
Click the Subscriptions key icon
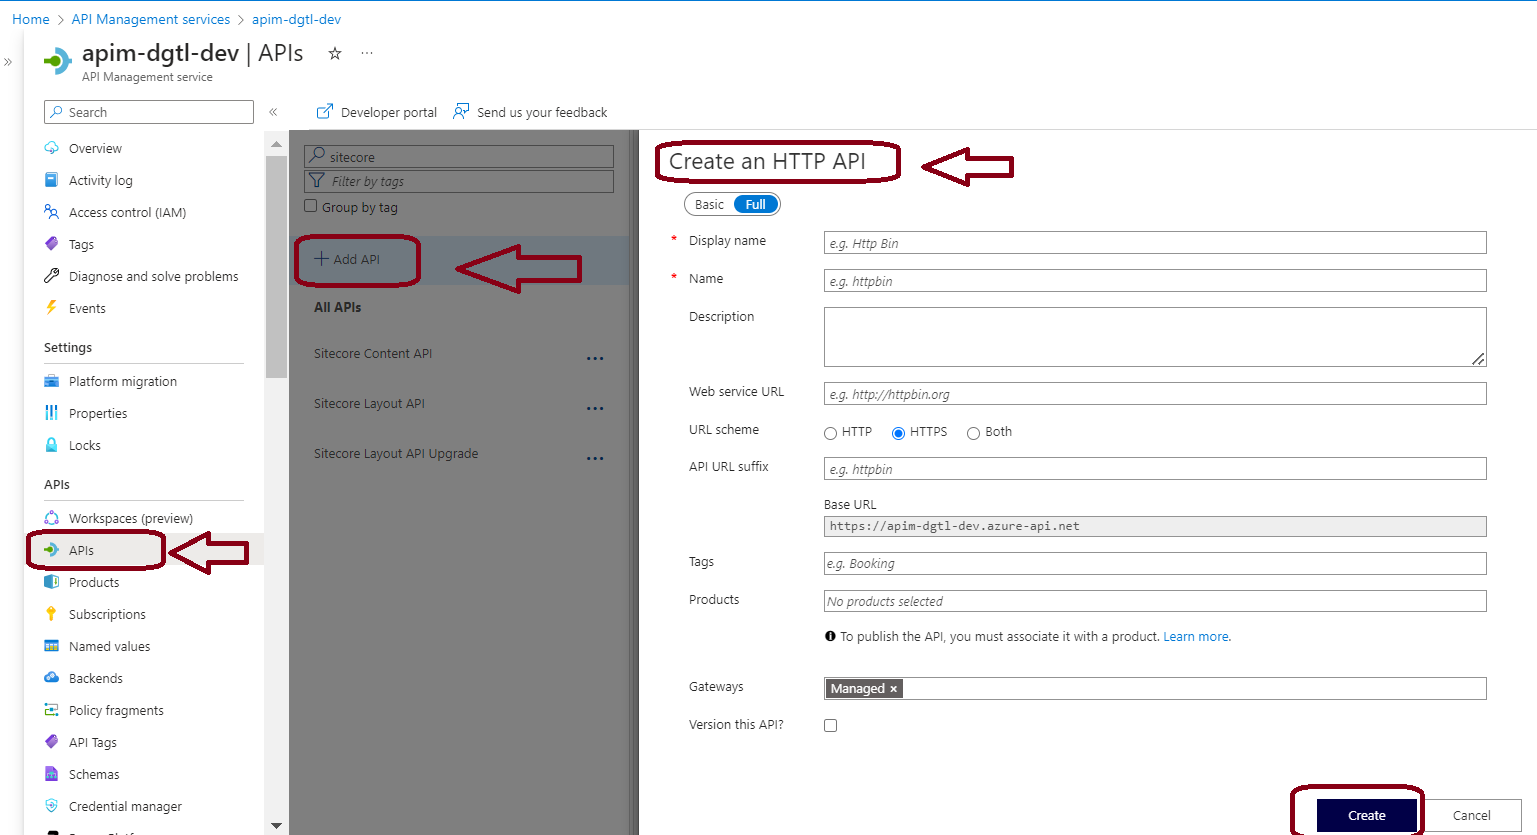pos(52,614)
